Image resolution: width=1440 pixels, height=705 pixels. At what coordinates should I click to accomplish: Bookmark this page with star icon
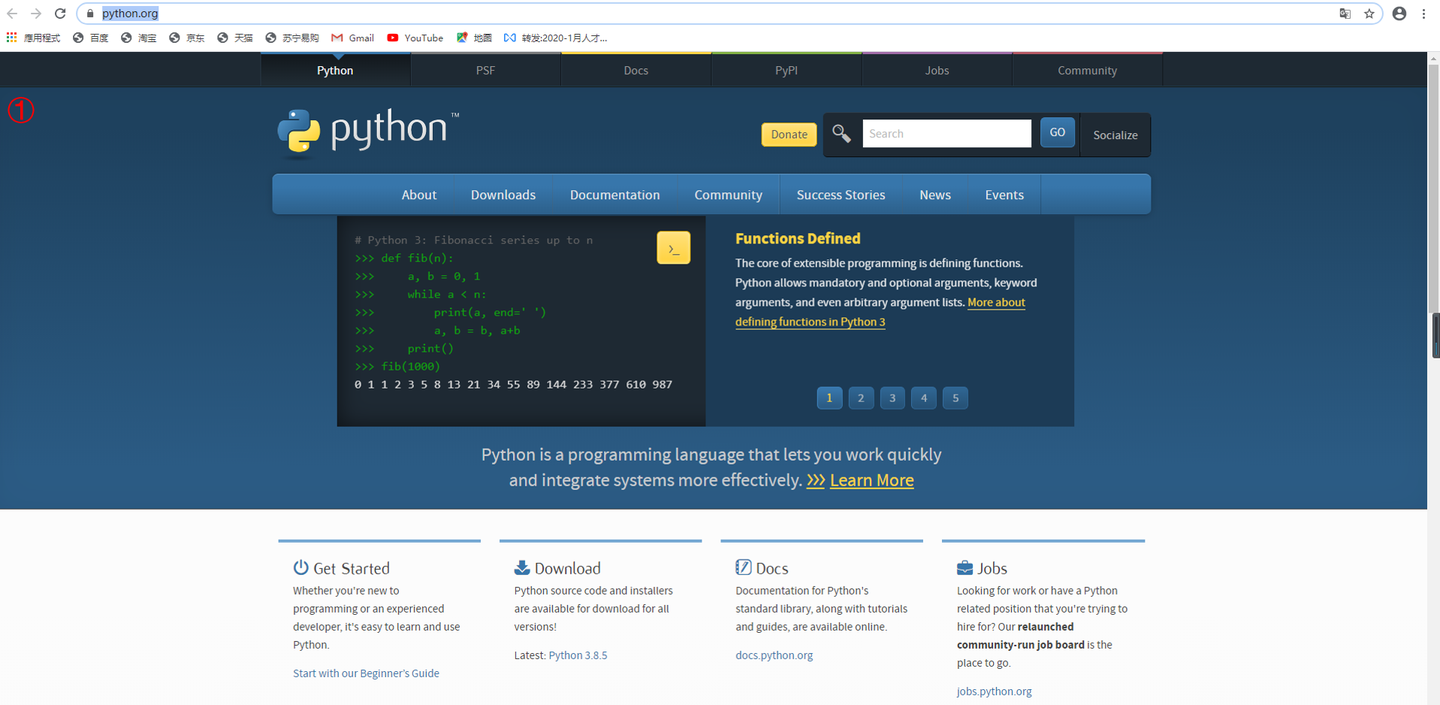coord(1369,14)
